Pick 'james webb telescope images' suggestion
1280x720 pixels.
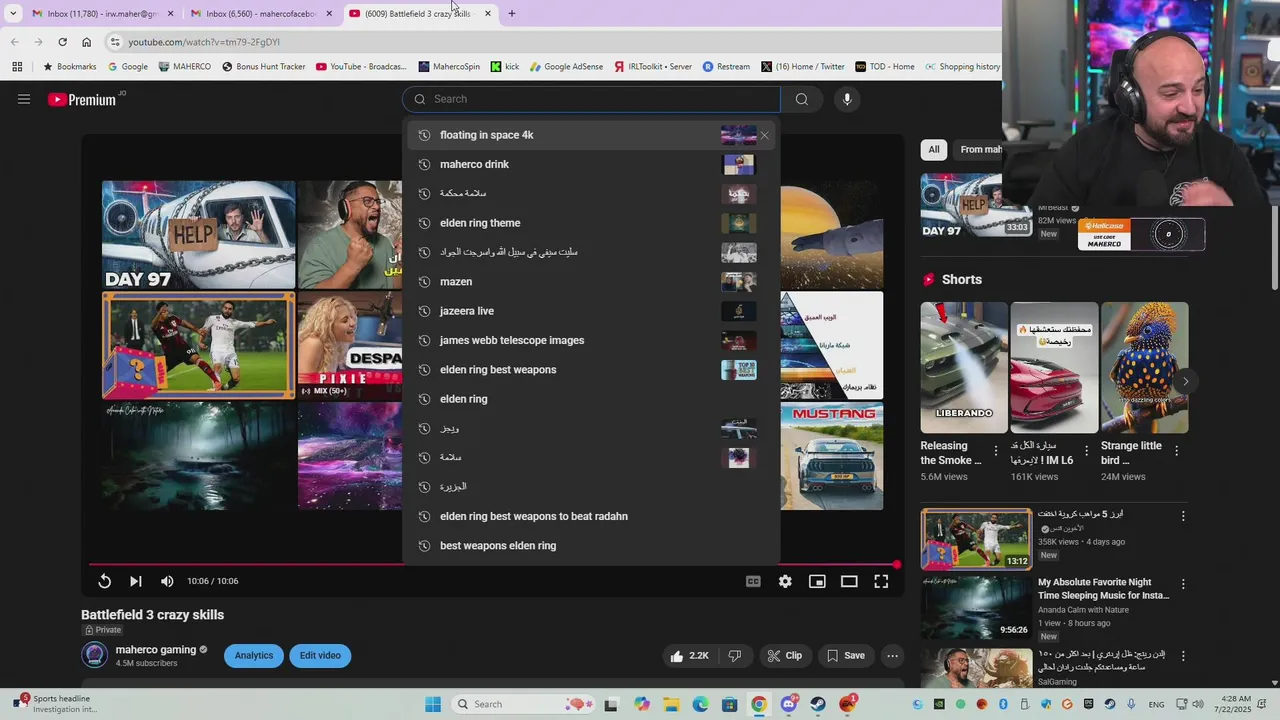(591, 340)
